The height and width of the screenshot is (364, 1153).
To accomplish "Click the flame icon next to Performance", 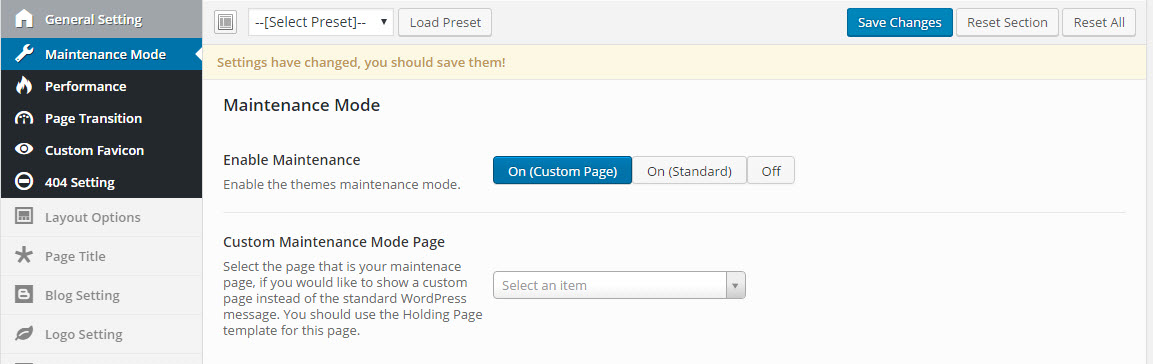I will [24, 86].
